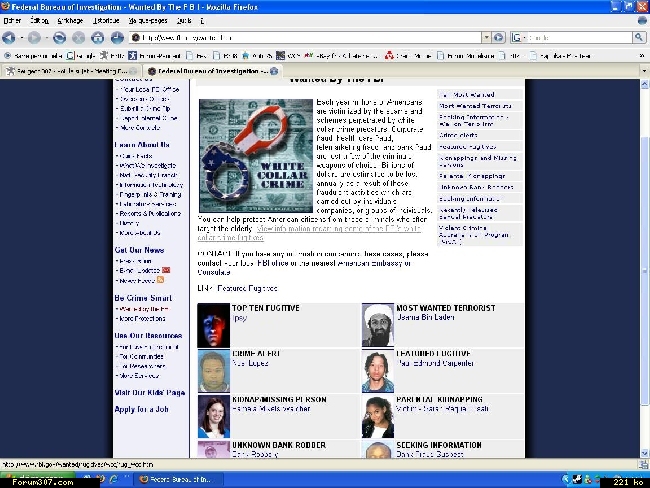650x488 pixels.
Task: Click the Get Our News heading
Action: coord(139,250)
